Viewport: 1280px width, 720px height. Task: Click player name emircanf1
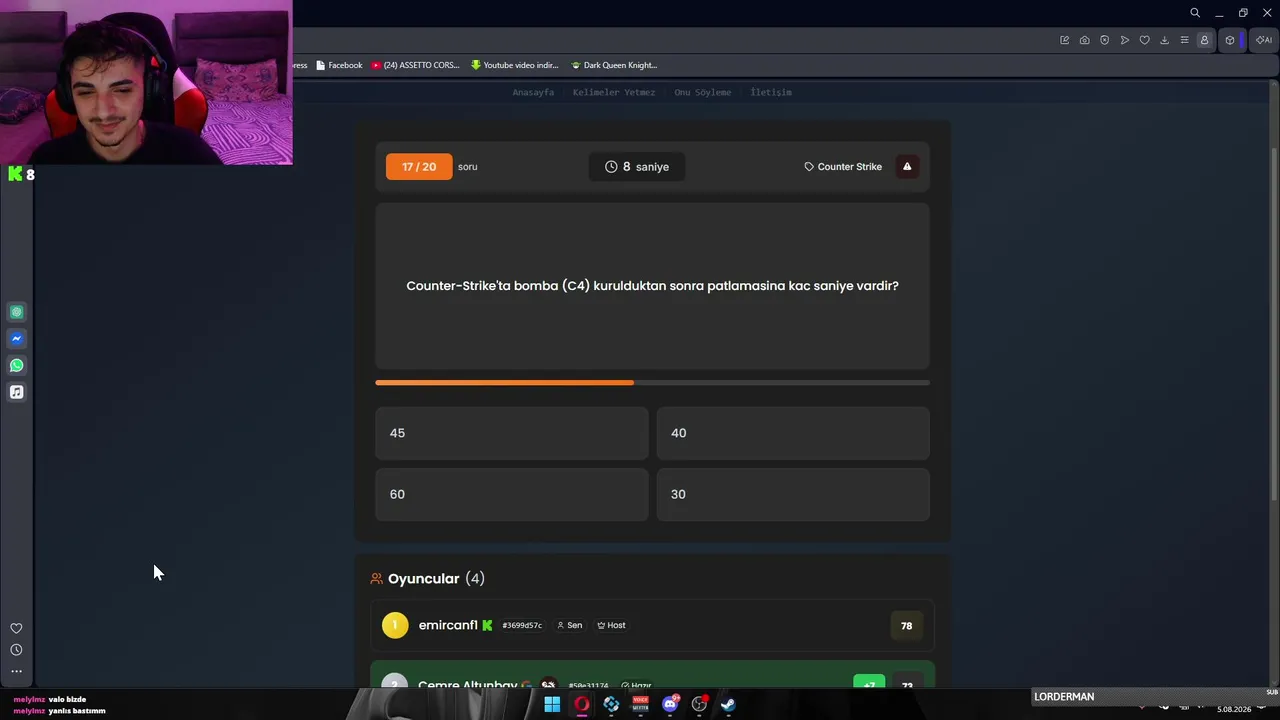tap(448, 625)
